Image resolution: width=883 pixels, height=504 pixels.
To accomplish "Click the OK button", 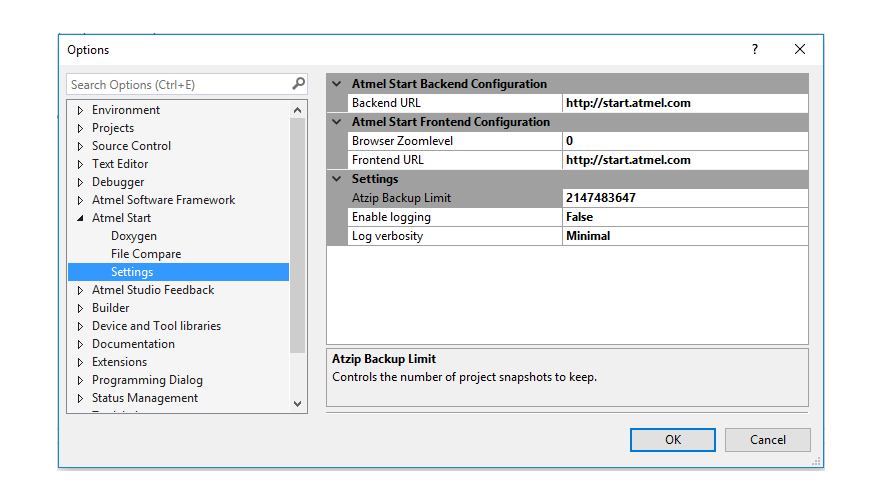I will click(672, 440).
